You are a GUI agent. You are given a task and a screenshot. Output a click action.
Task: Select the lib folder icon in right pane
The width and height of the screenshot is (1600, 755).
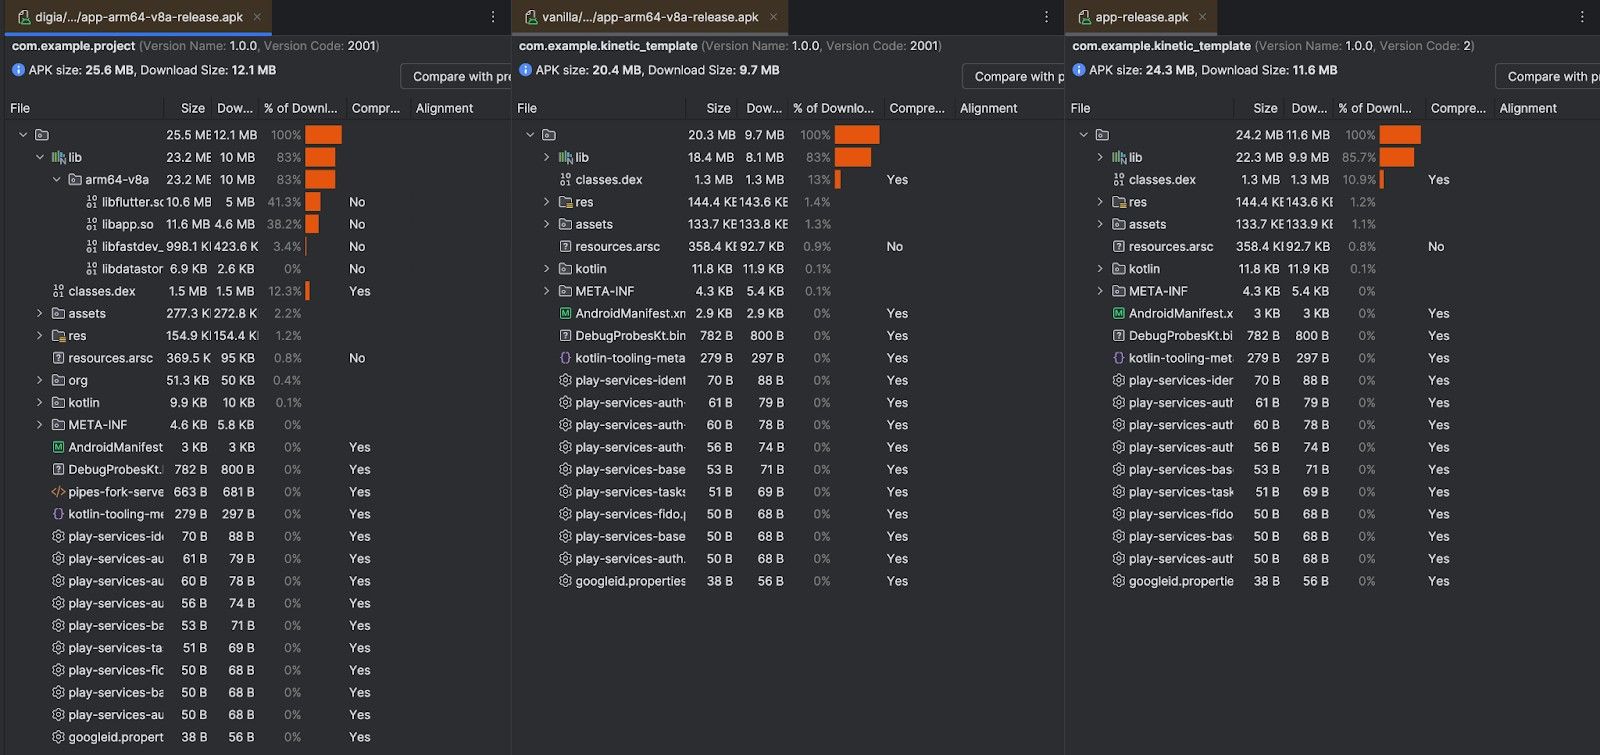[x=1119, y=157]
